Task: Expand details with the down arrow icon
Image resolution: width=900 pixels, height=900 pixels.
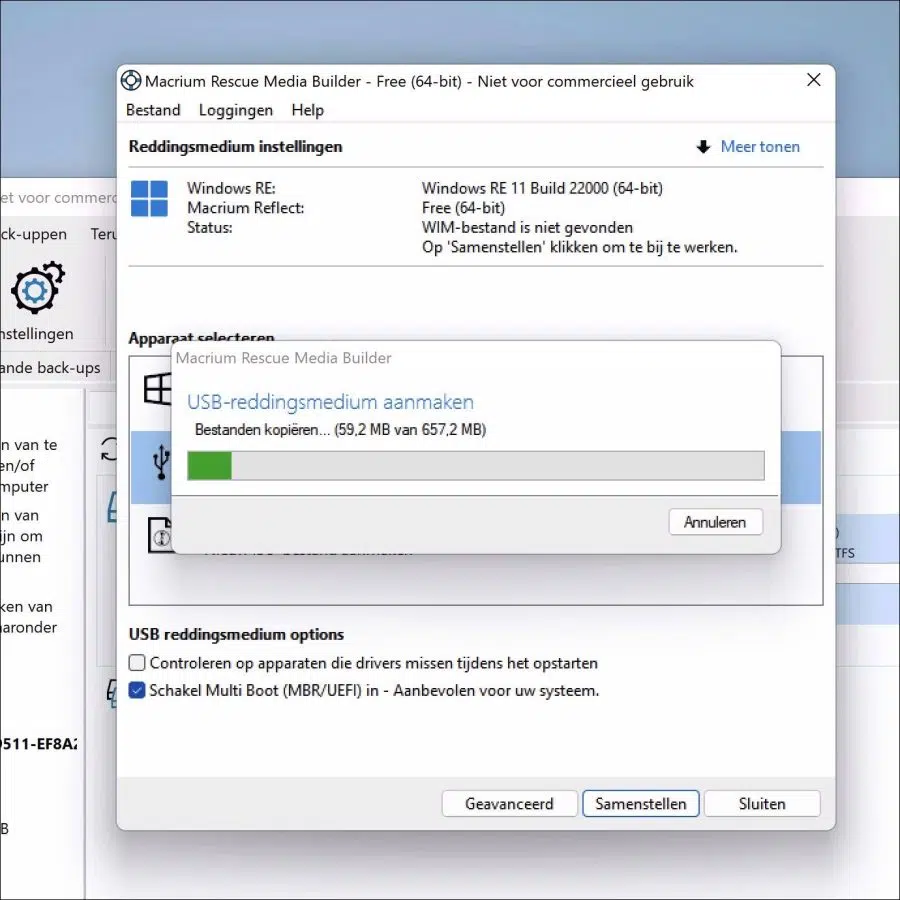Action: 703,147
